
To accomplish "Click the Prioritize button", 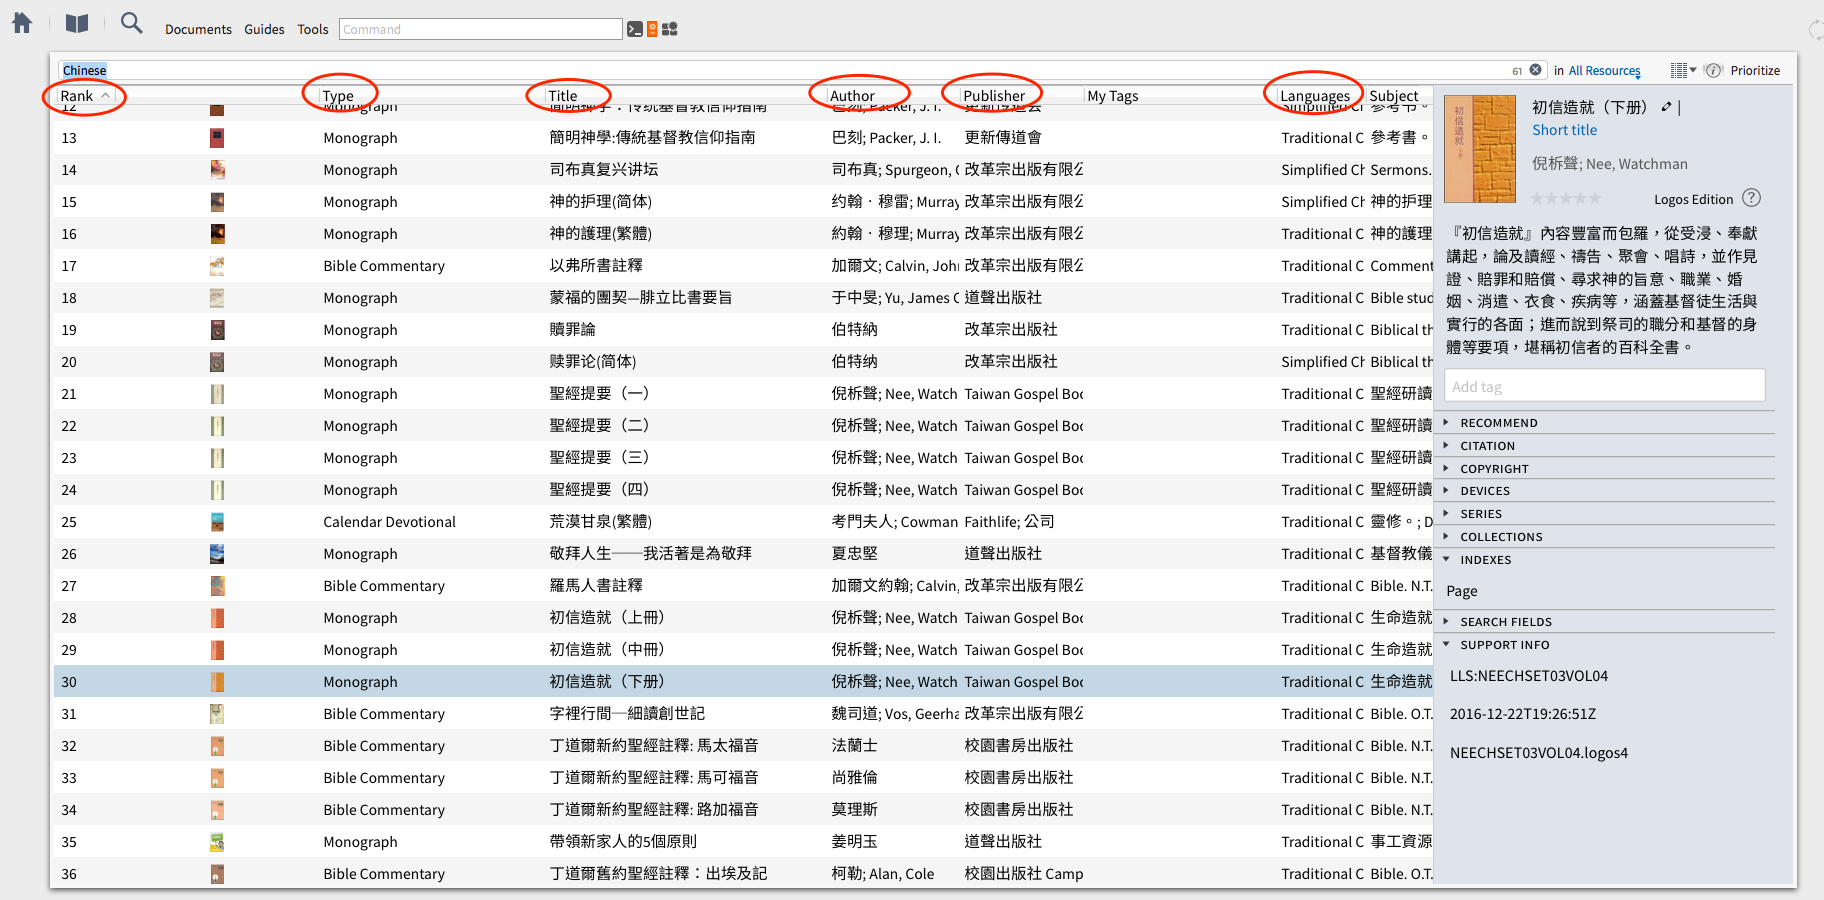I will (x=1755, y=70).
